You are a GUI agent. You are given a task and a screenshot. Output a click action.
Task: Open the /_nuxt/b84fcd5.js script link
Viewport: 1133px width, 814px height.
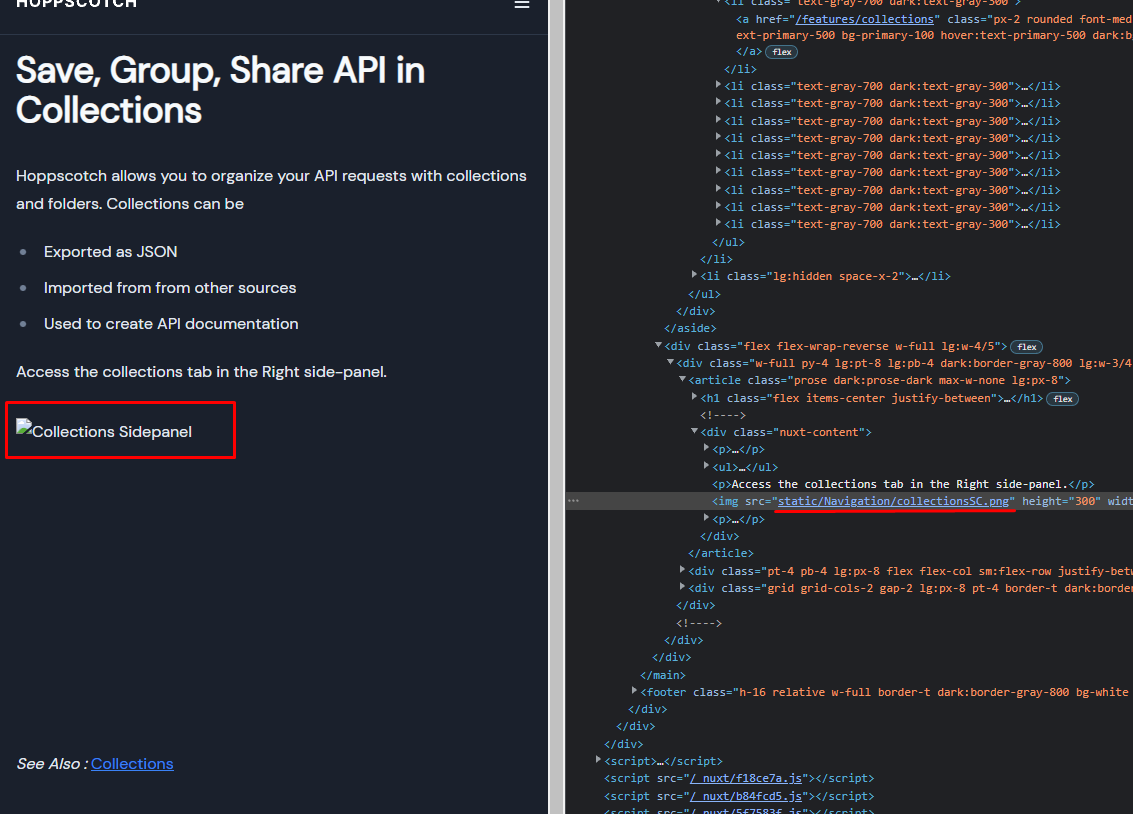746,796
